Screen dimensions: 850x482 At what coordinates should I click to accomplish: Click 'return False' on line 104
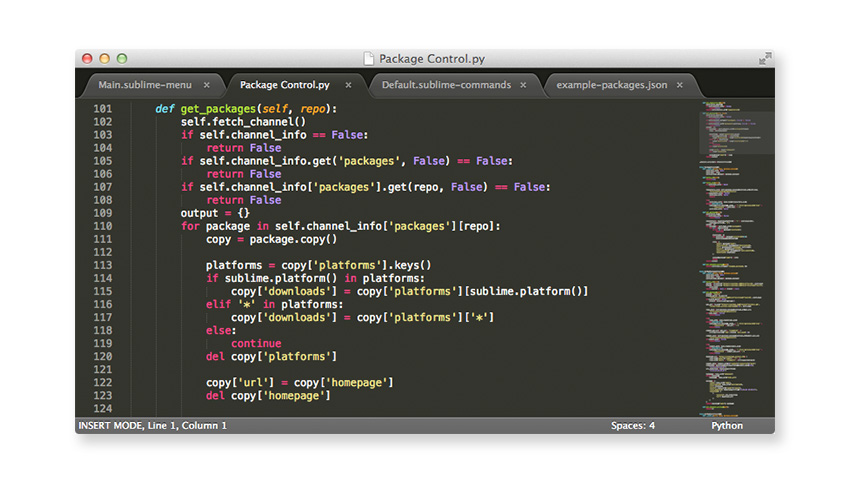(x=243, y=148)
